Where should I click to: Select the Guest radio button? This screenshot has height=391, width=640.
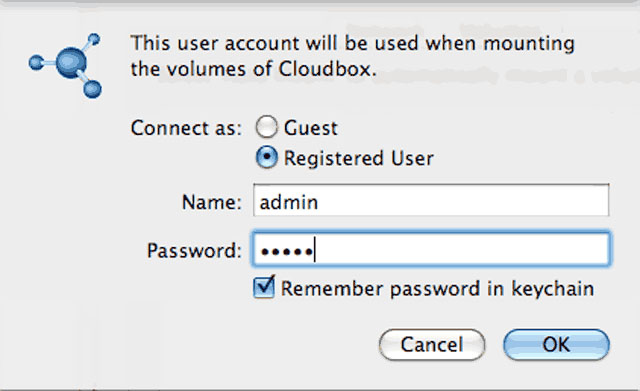point(267,127)
